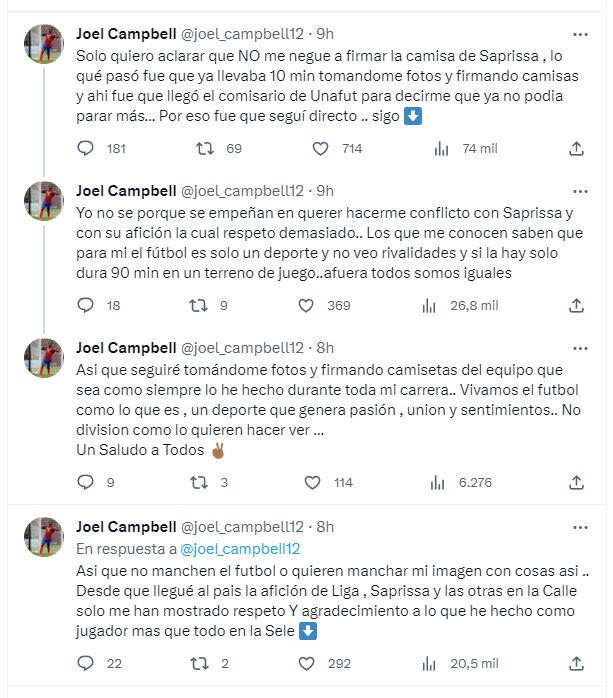This screenshot has height=698, width=613.
Task: Share the first tweet about Saprissa shirt
Action: (576, 148)
